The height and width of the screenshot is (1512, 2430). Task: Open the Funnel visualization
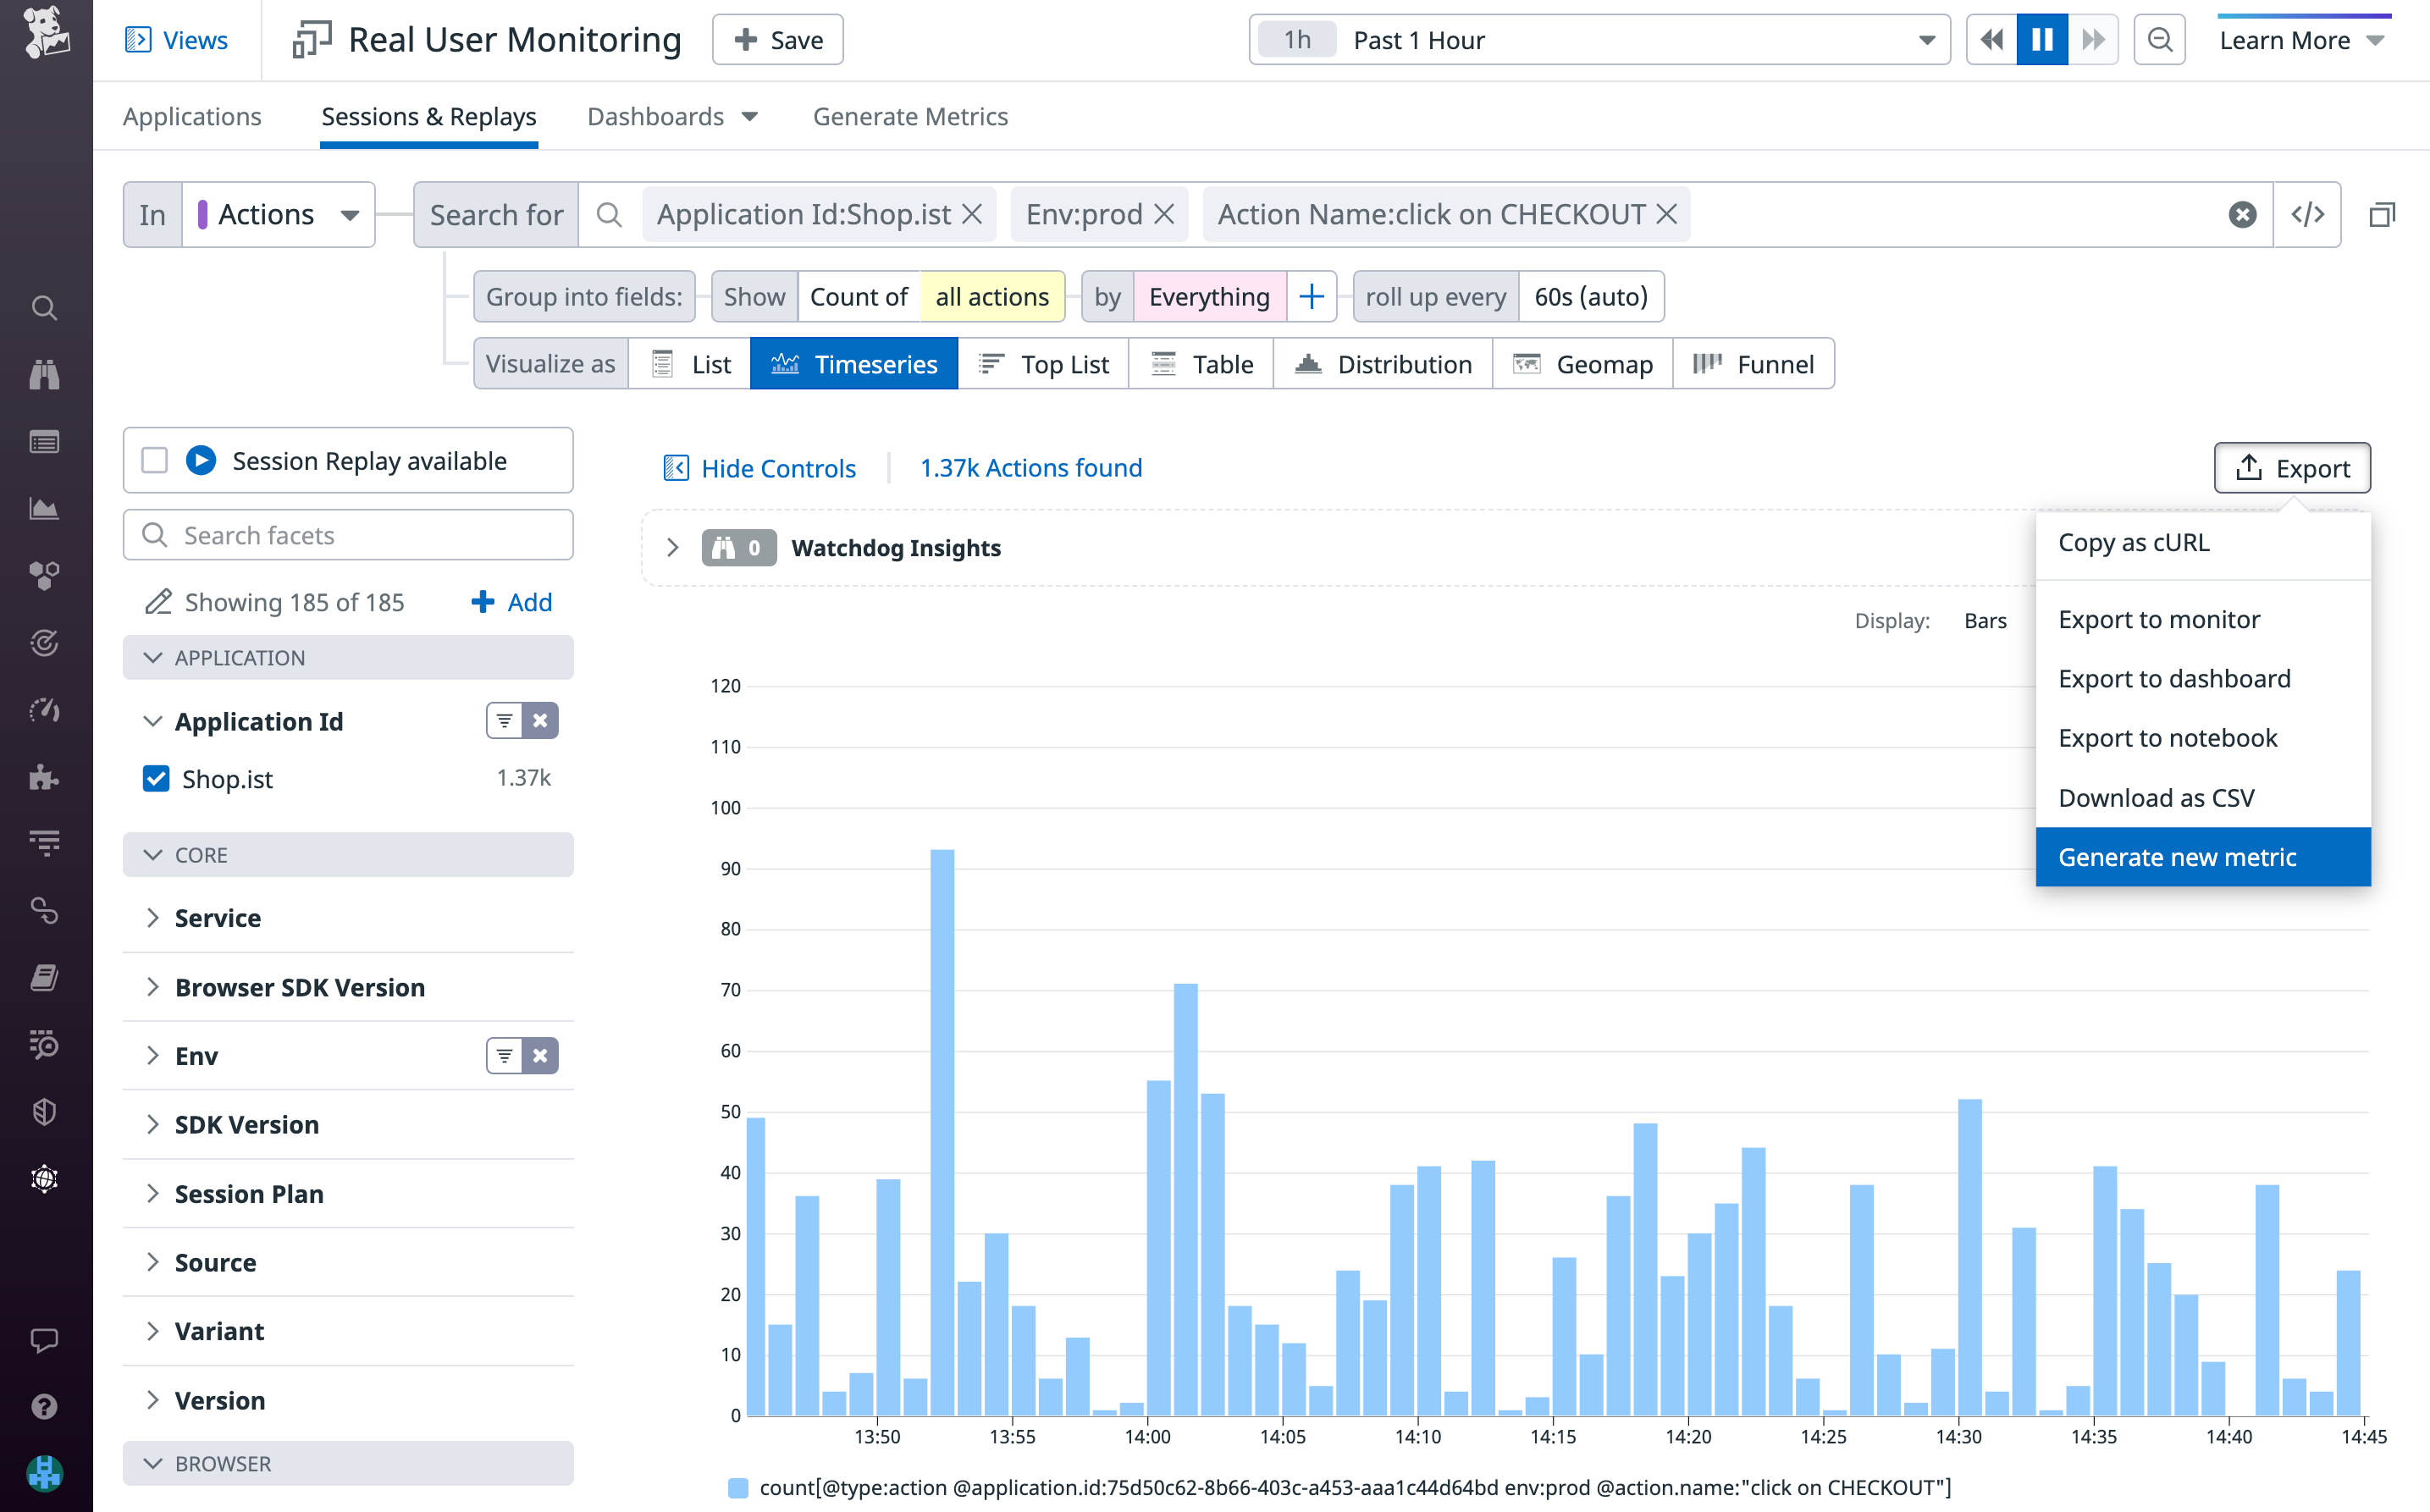(x=1752, y=364)
